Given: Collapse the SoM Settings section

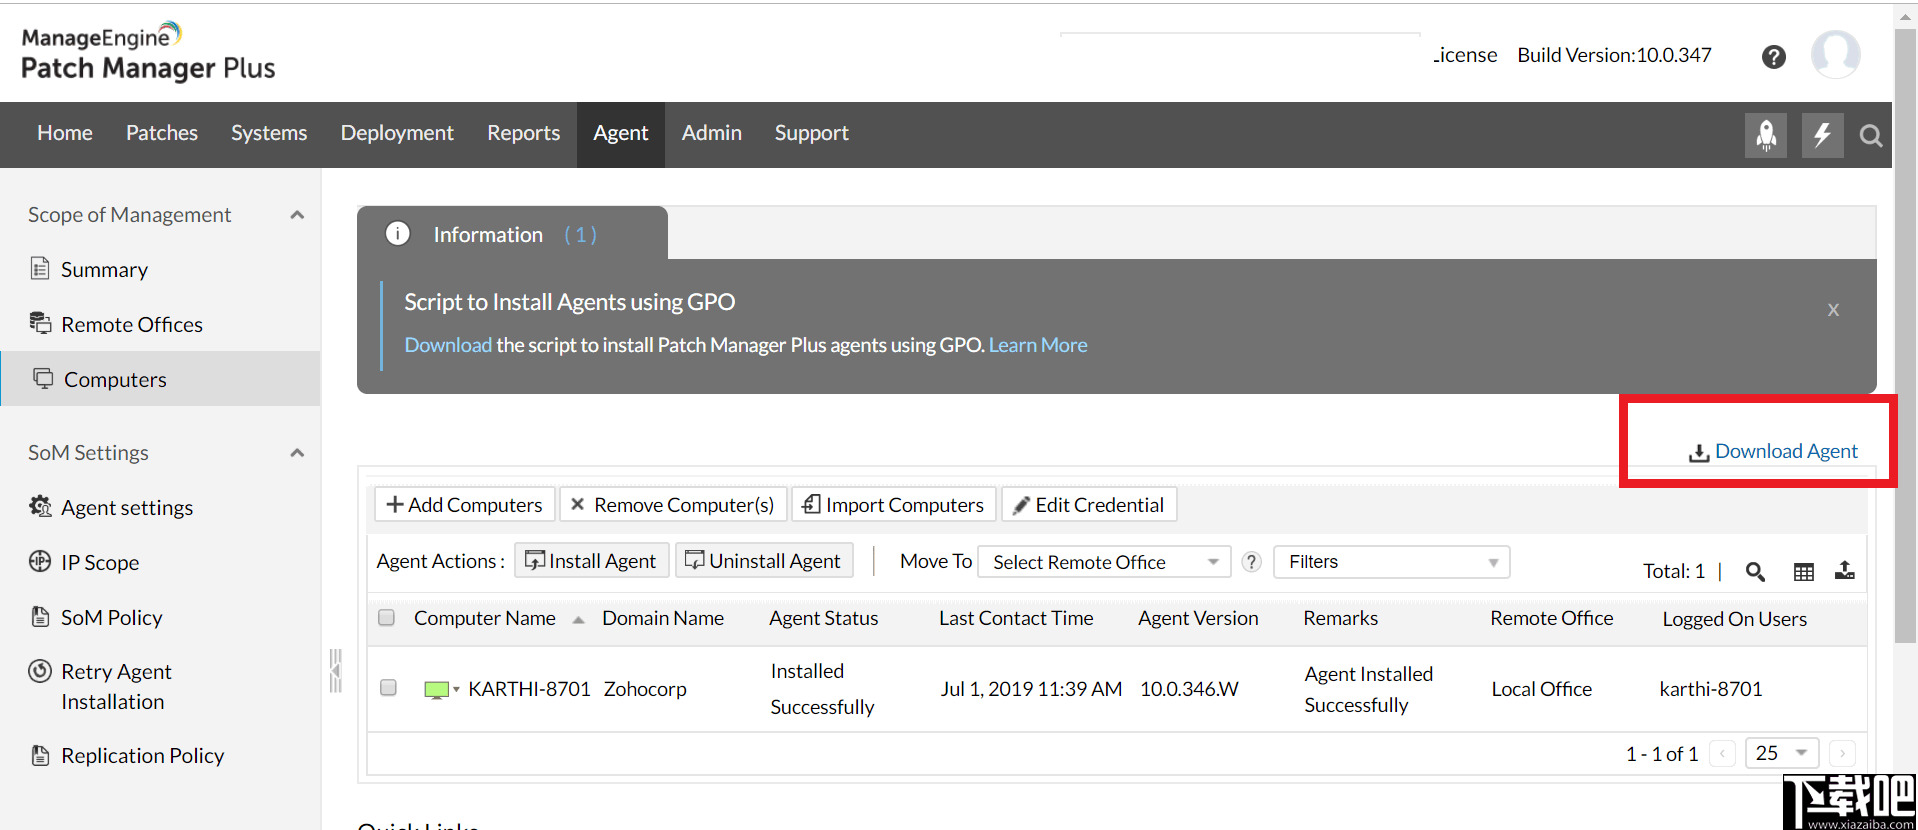Looking at the screenshot, I should tap(297, 453).
